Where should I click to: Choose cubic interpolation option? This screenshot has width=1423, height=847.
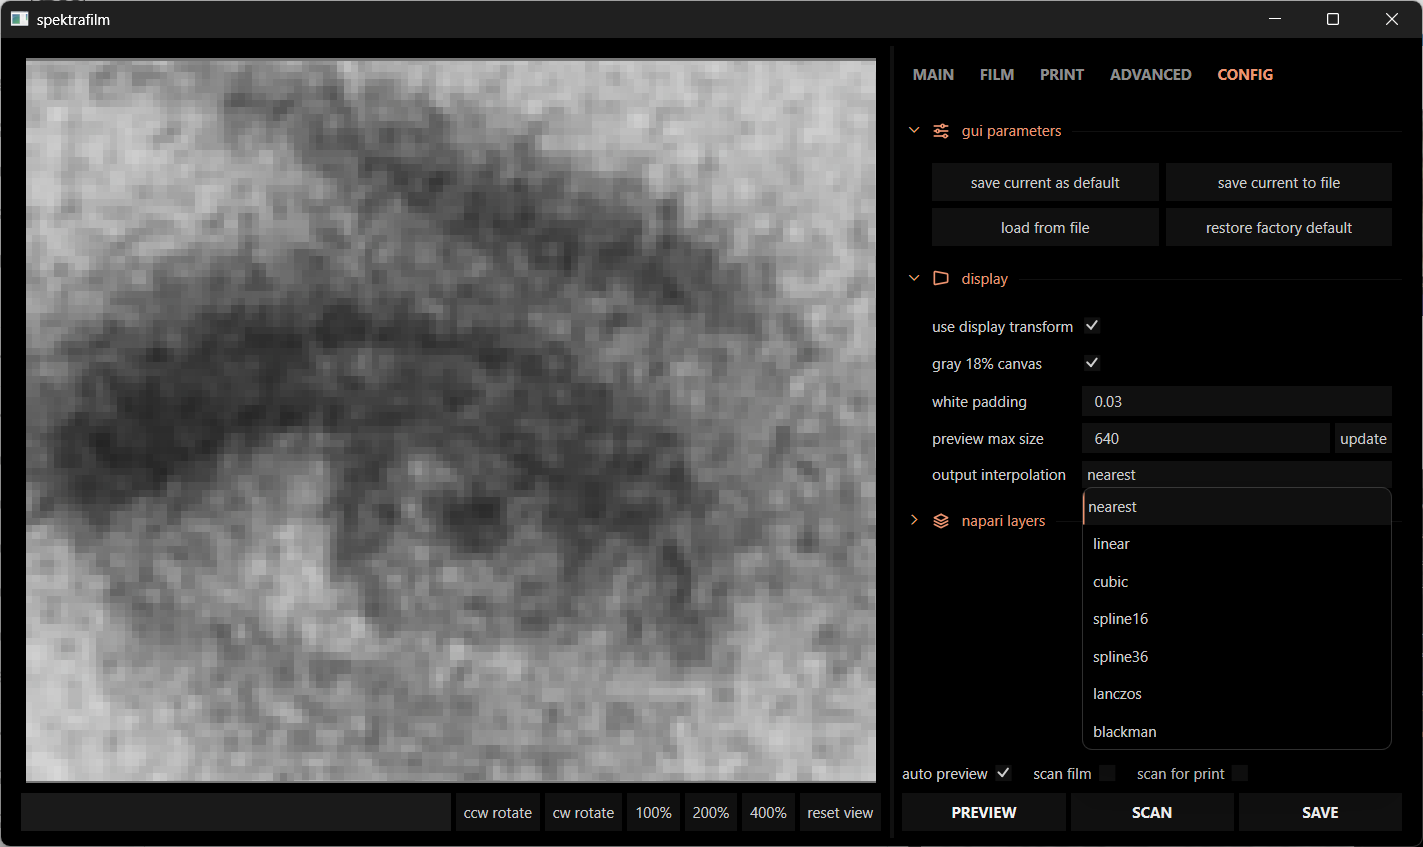[x=1237, y=582]
